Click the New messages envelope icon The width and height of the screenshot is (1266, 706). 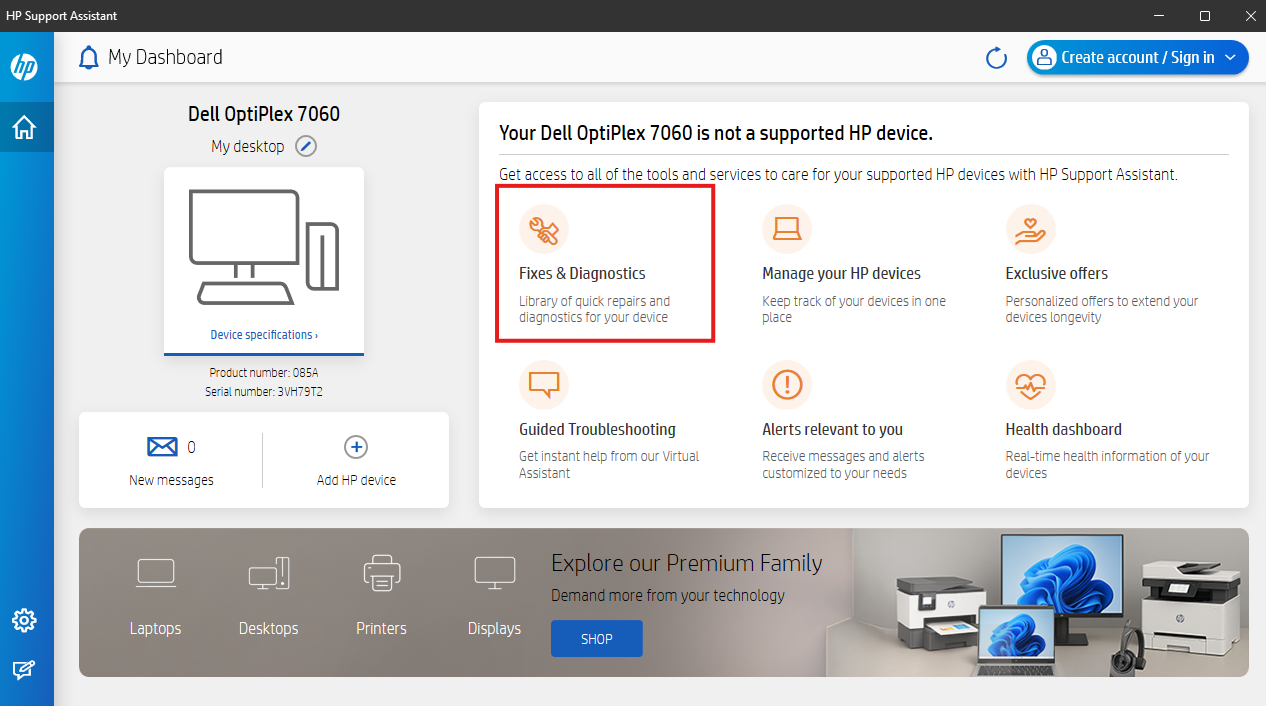(162, 446)
